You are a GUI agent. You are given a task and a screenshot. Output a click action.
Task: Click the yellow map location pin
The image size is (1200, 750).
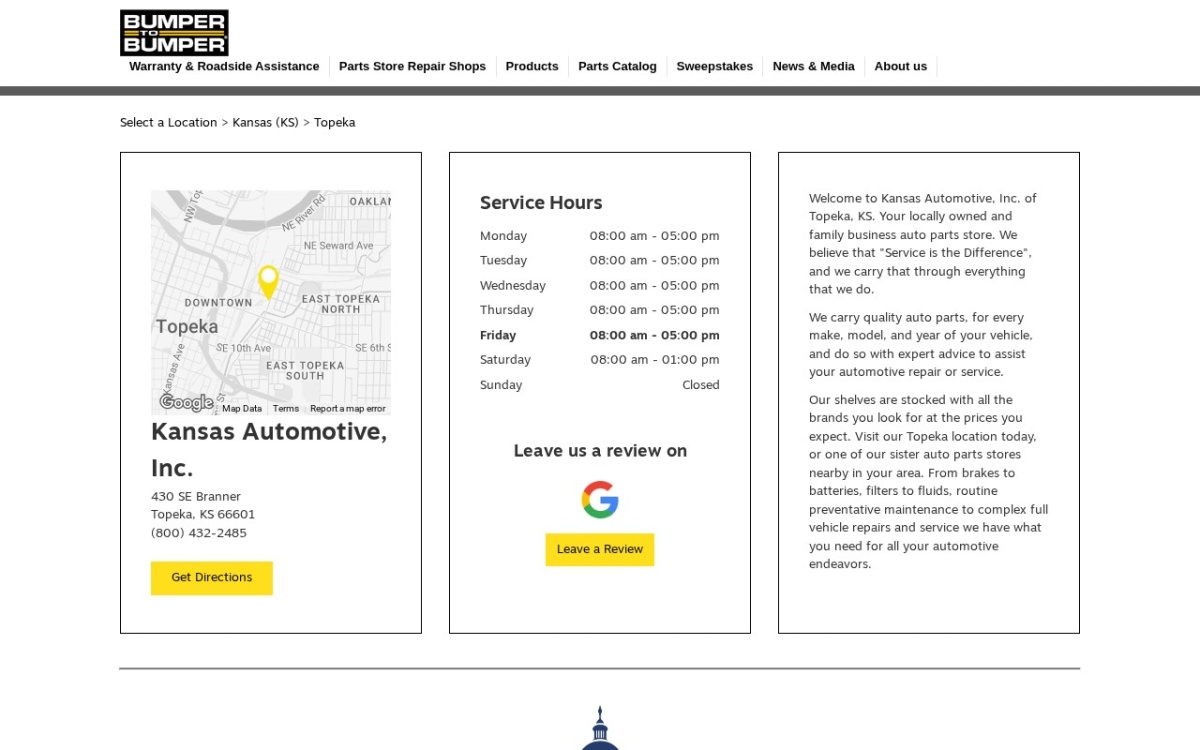[268, 282]
